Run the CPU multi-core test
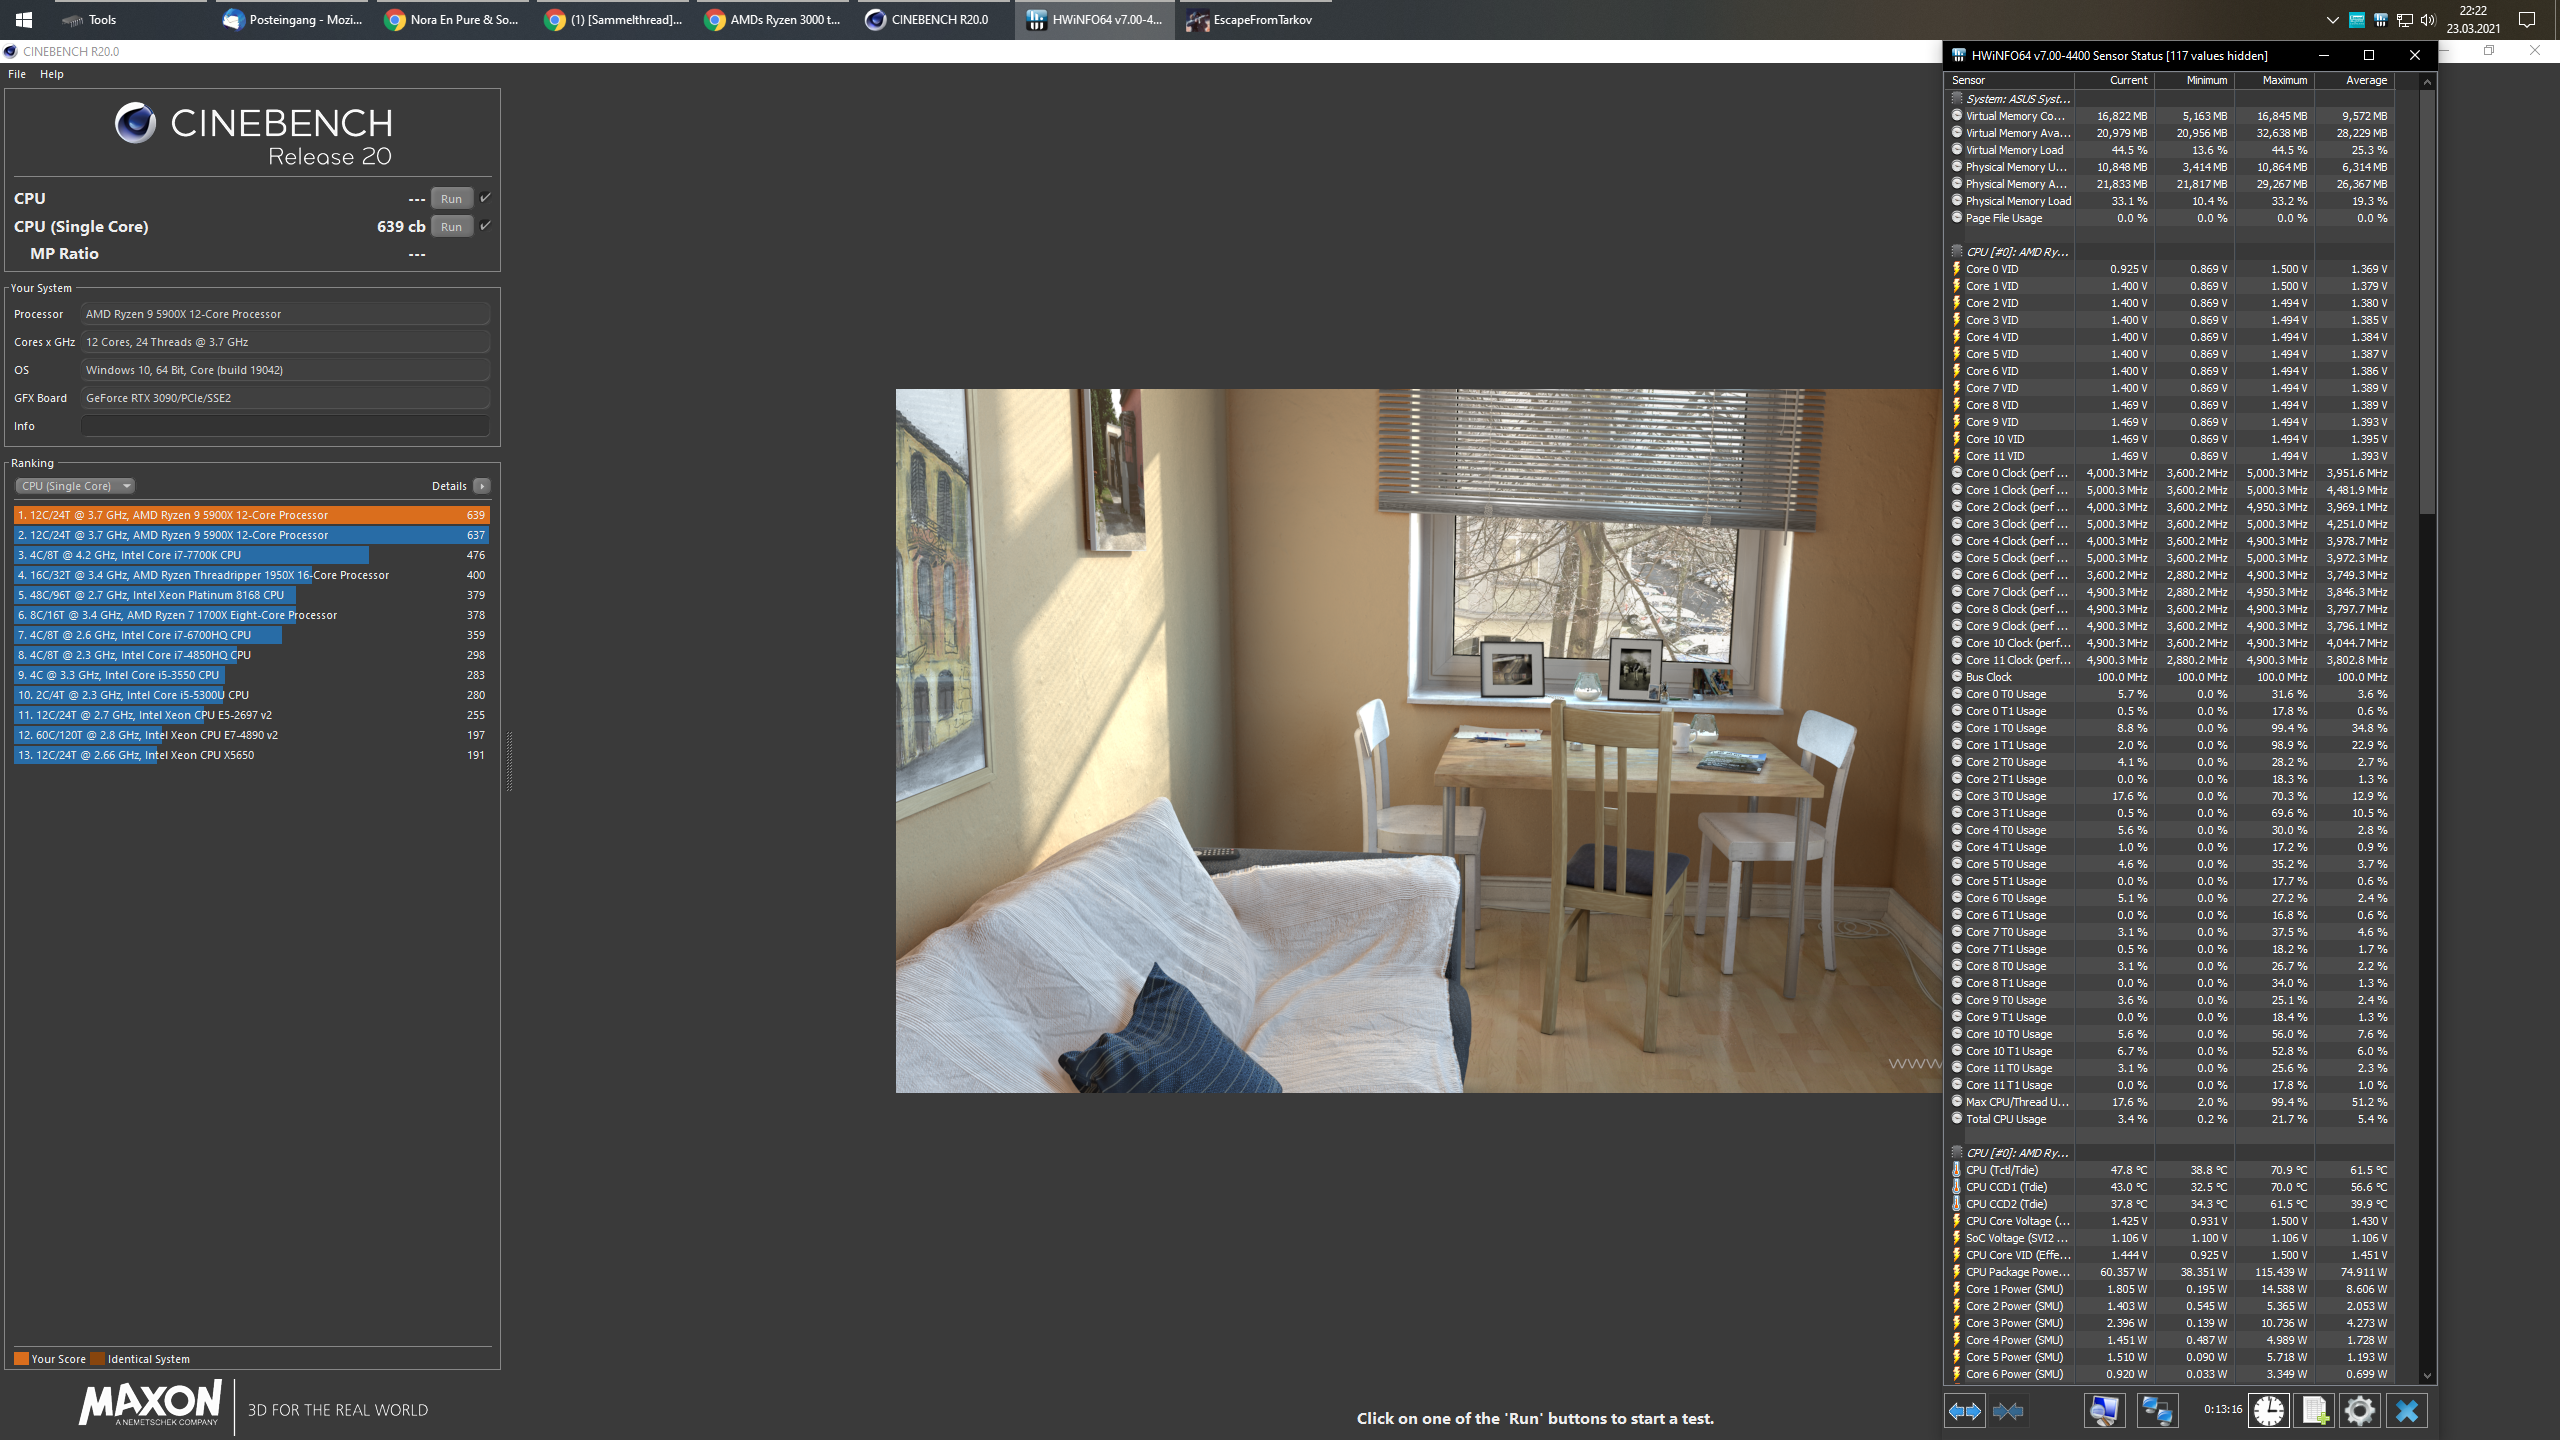 coord(451,199)
